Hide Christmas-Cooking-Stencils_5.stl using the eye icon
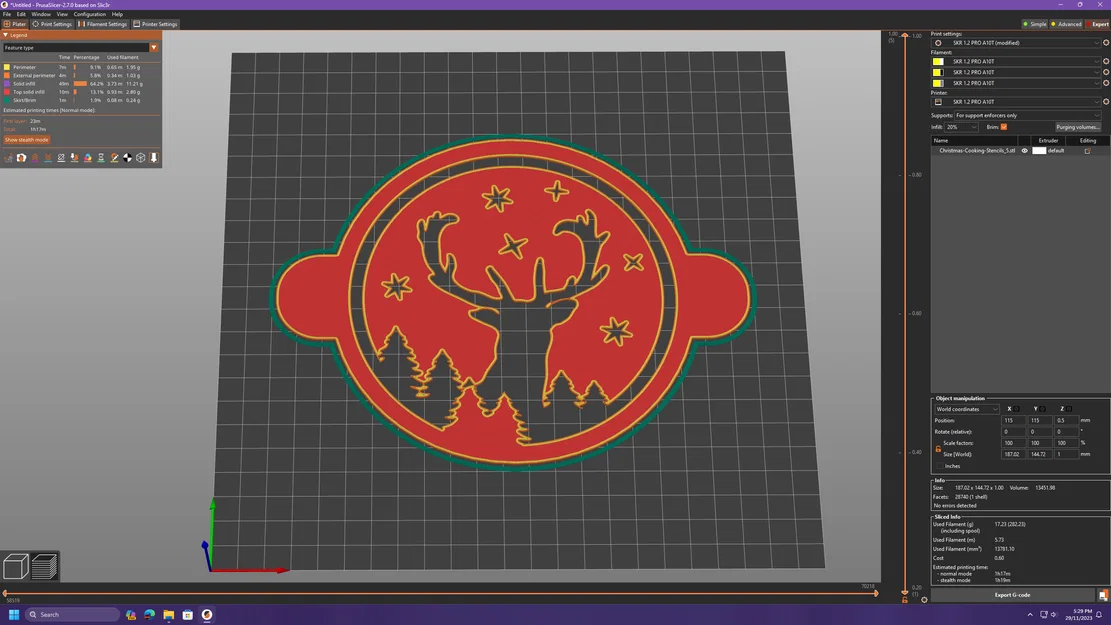The image size is (1111, 625). [x=1025, y=151]
